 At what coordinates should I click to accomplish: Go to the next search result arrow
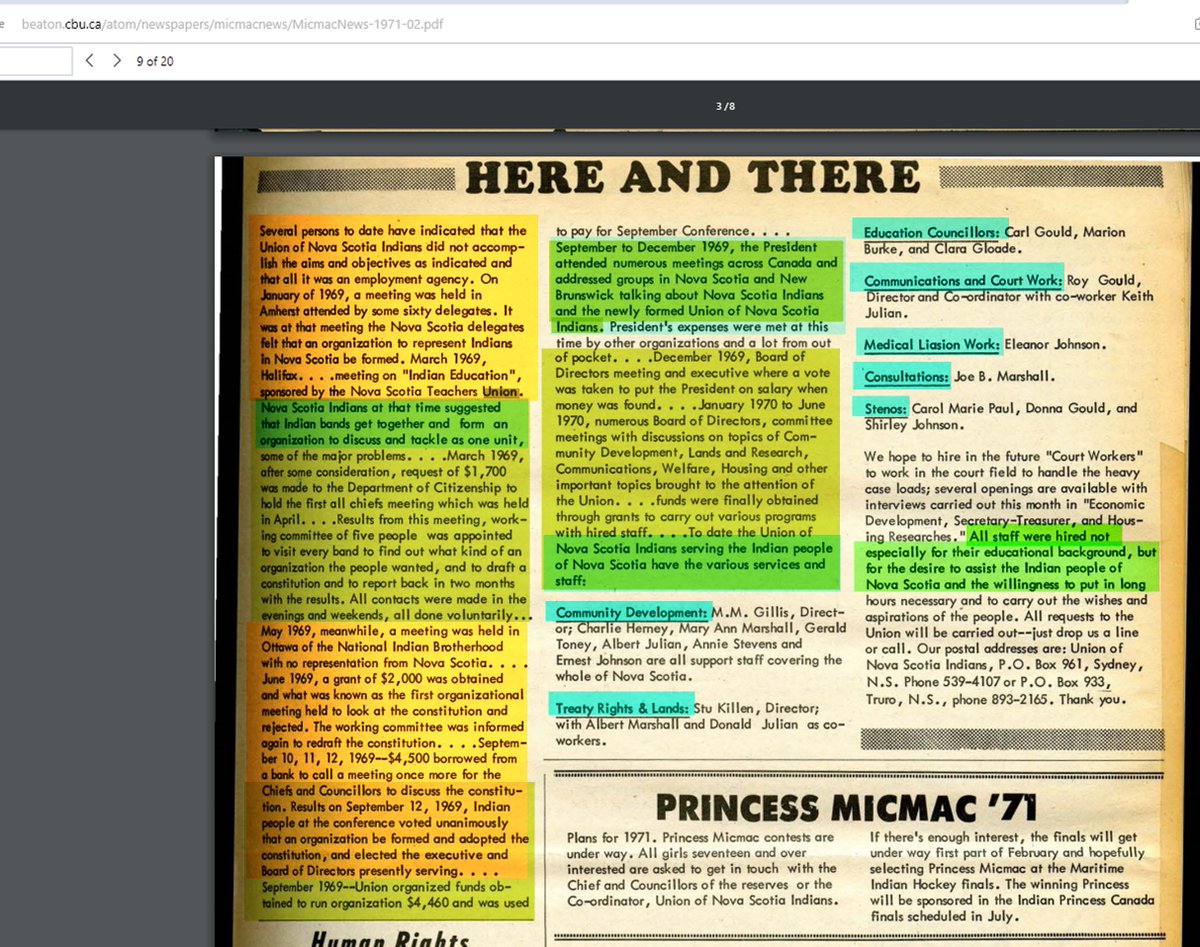pos(117,61)
